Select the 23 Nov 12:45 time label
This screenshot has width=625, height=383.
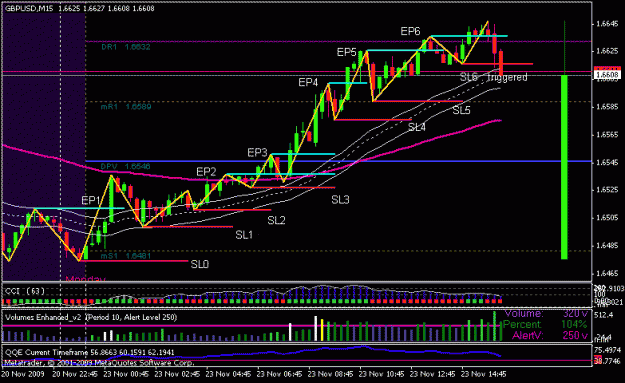432,374
